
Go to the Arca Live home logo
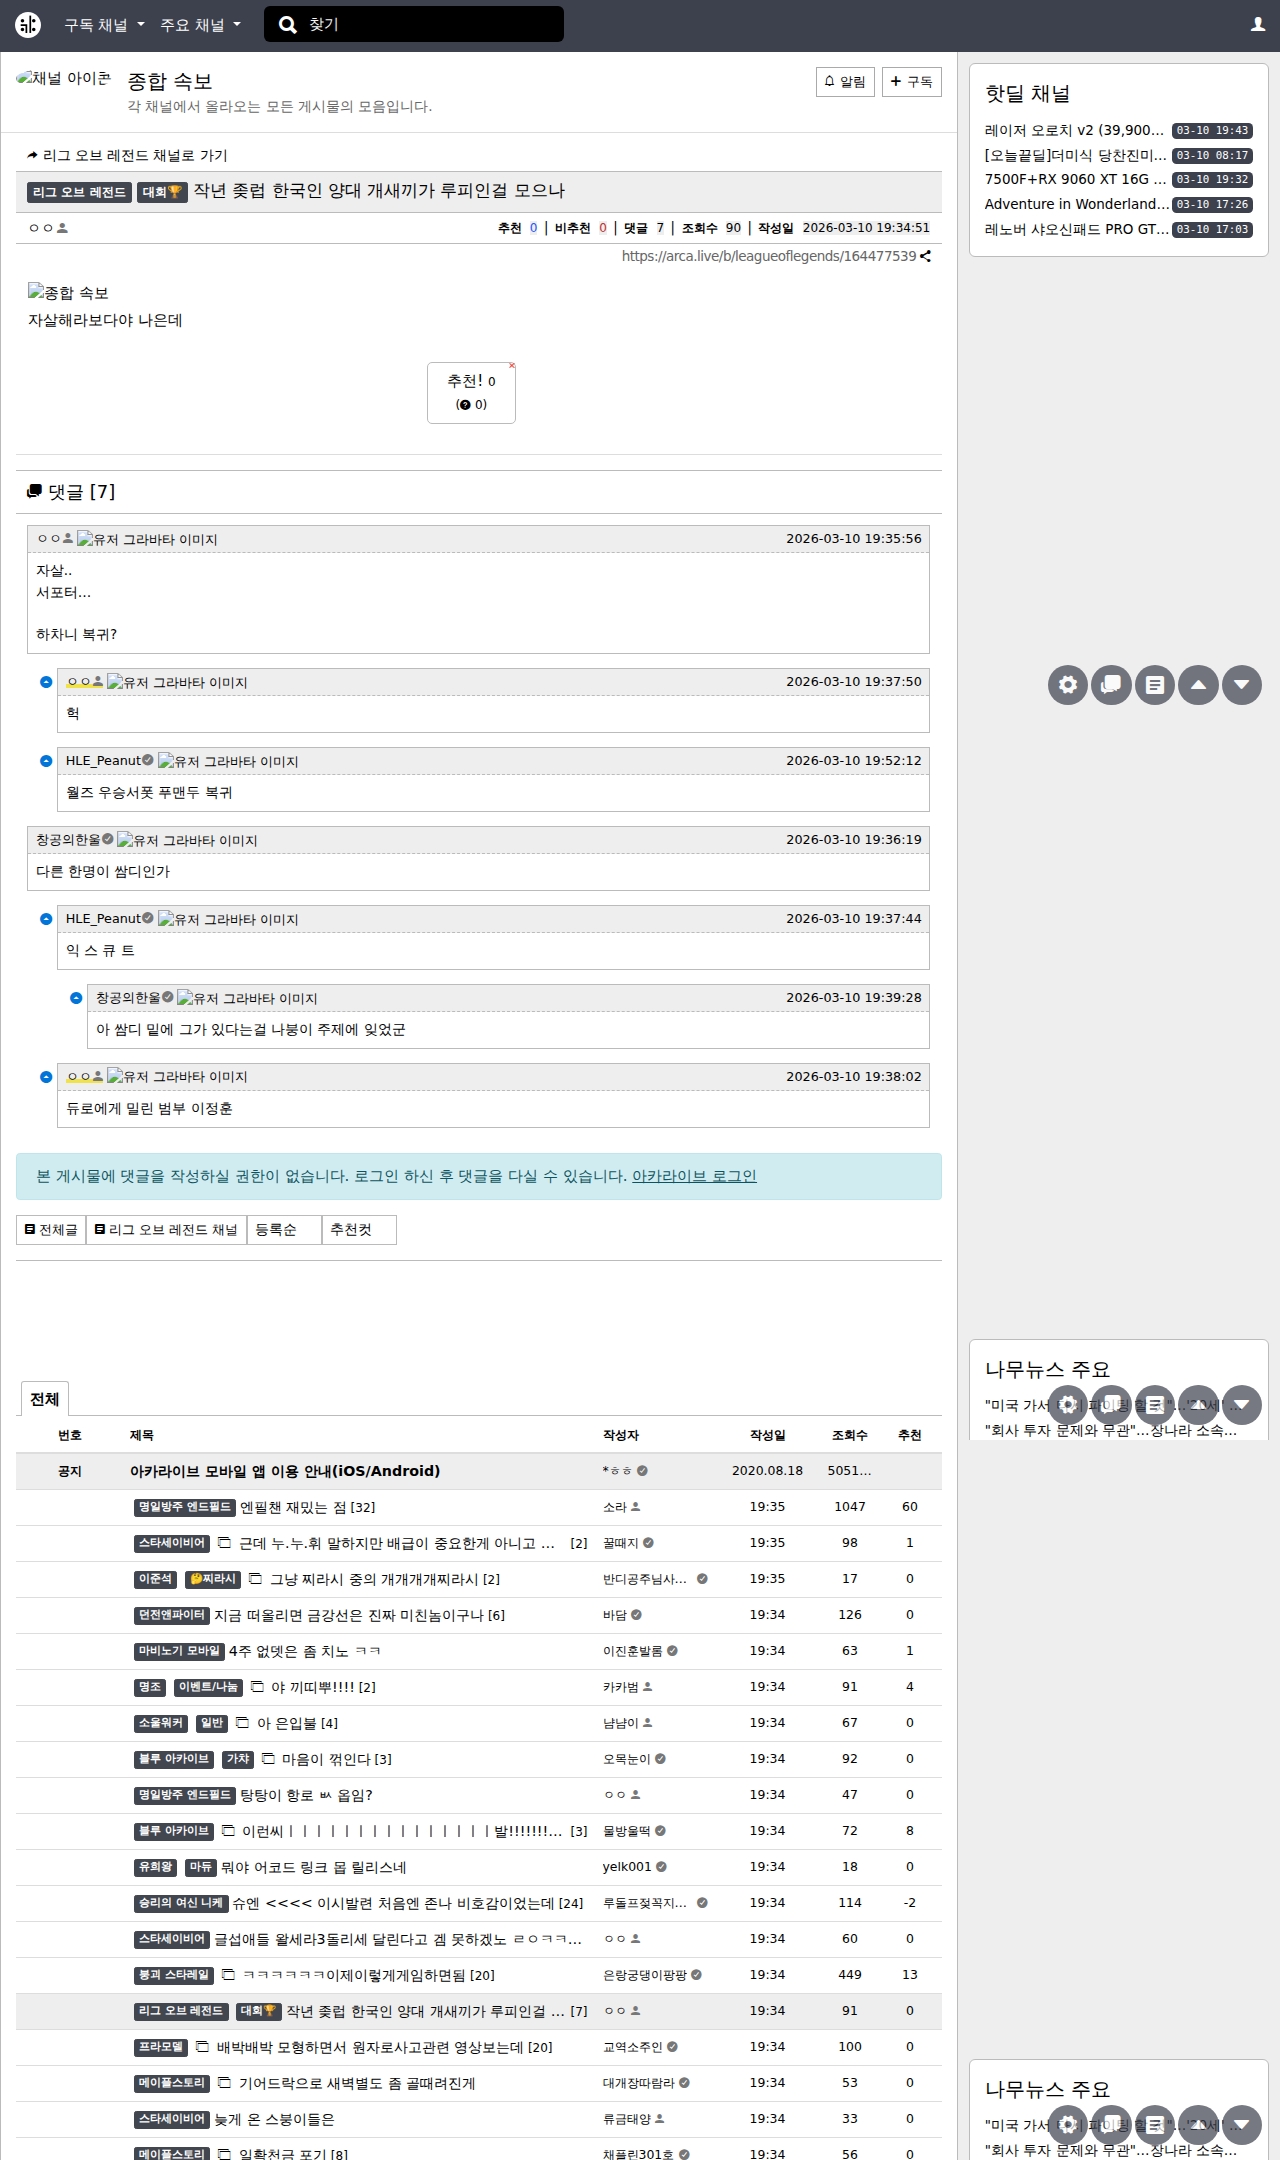pos(28,25)
